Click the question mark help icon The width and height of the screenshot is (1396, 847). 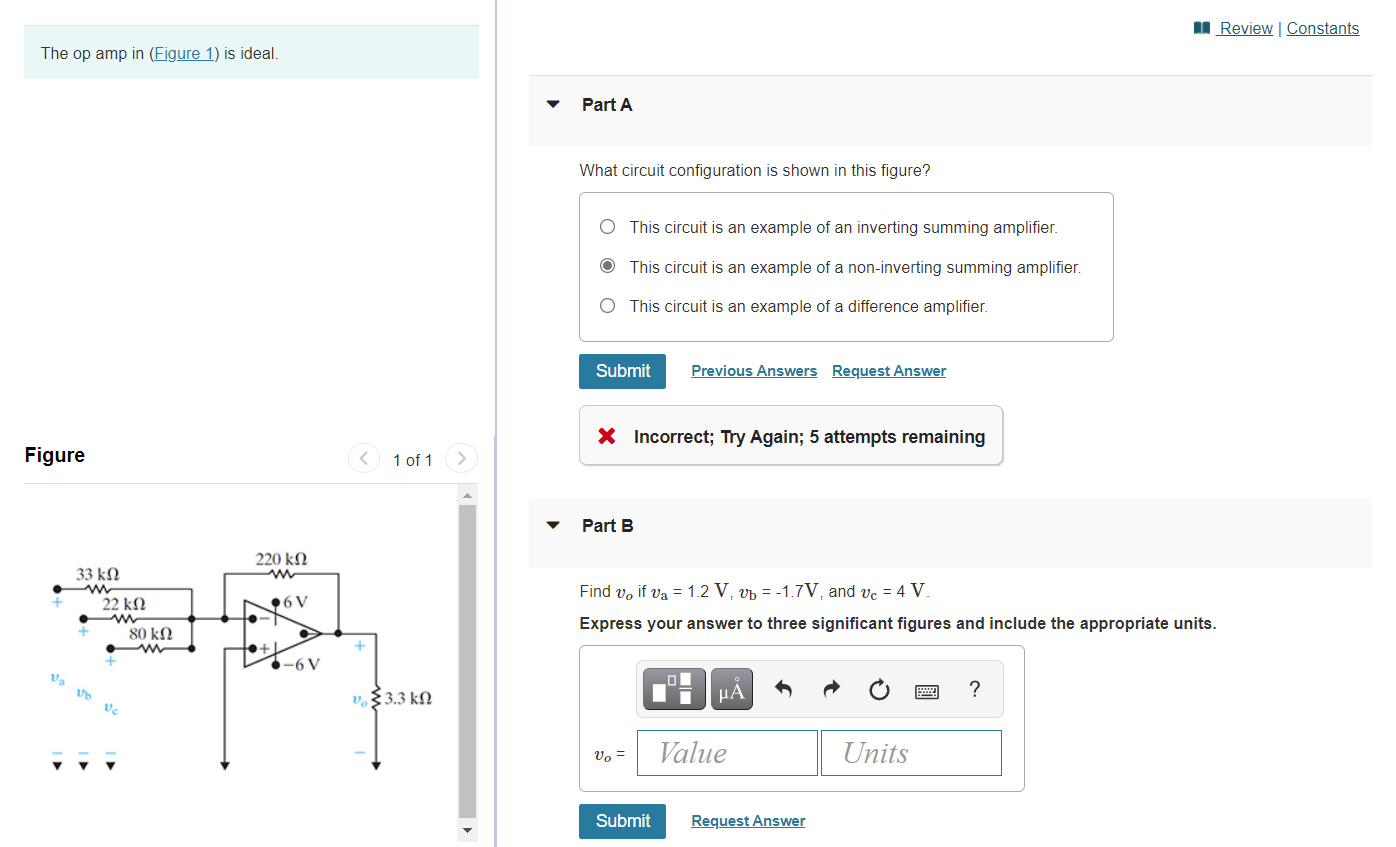pos(975,689)
